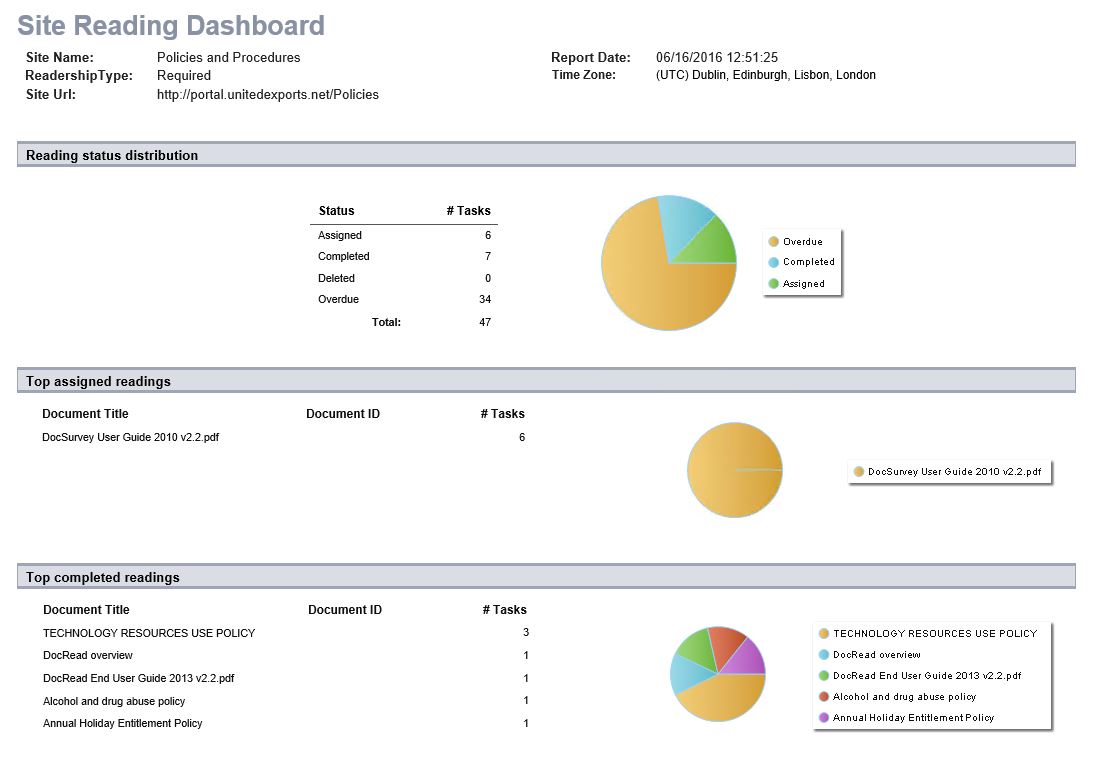Click the blue Completed legend swatch in status chart
This screenshot has height=758, width=1097.
pyautogui.click(x=773, y=262)
